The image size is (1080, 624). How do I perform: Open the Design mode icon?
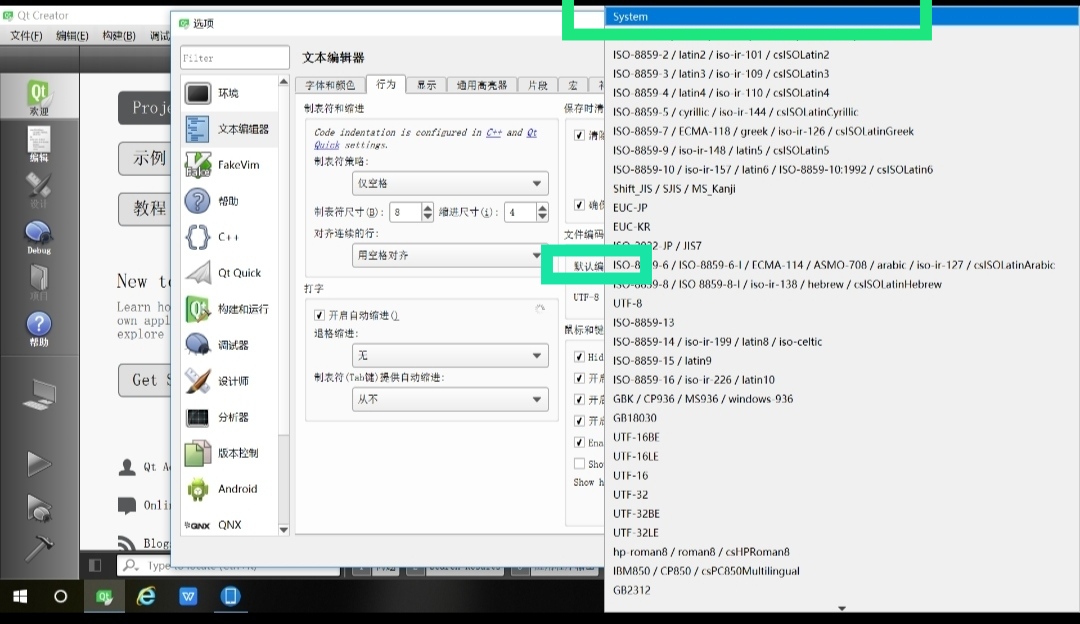(39, 190)
